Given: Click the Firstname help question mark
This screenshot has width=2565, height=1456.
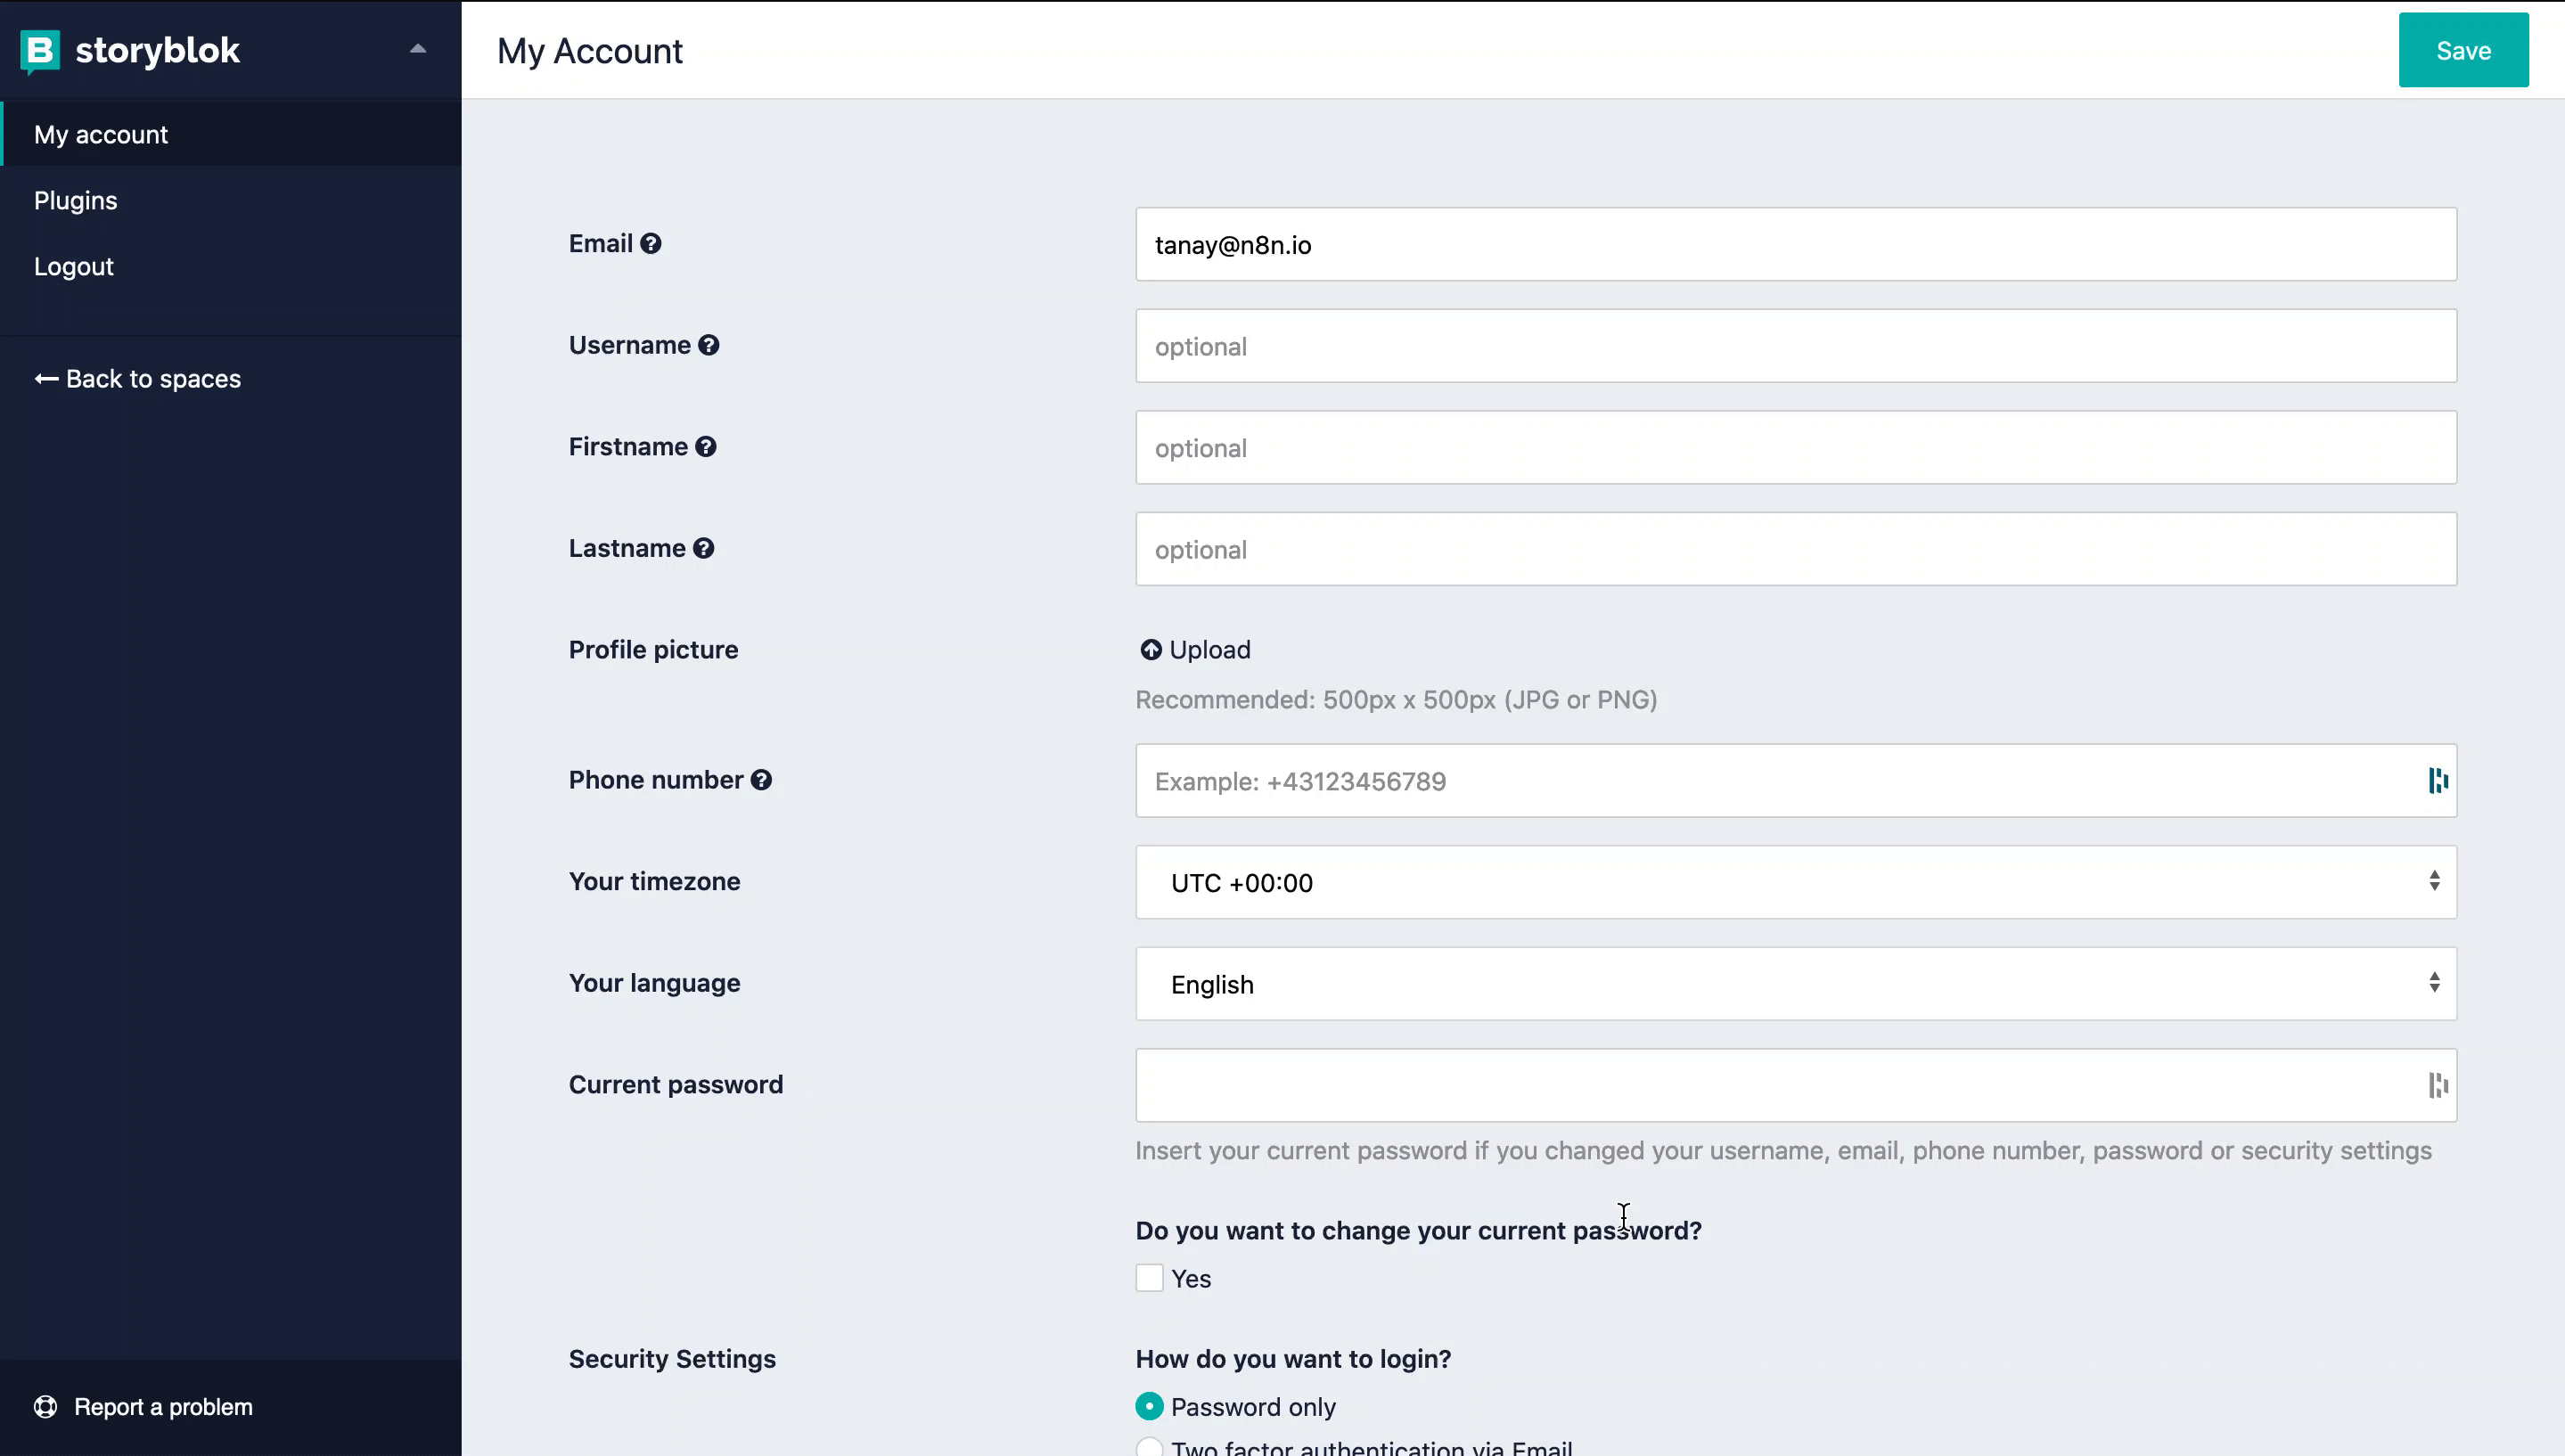Looking at the screenshot, I should (x=706, y=446).
